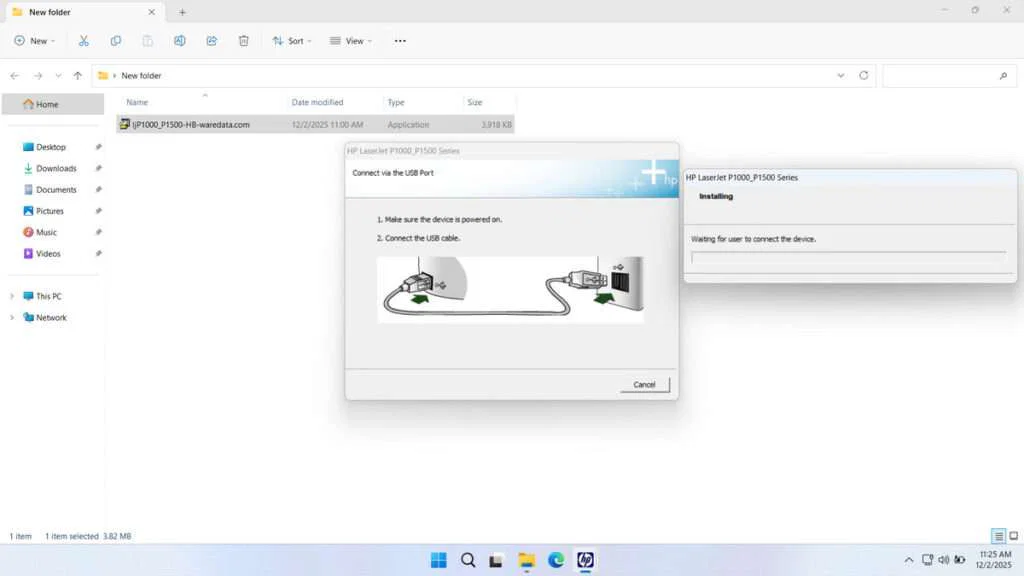The image size is (1024, 576).
Task: Expand This PC in the sidebar
Action: (x=12, y=295)
